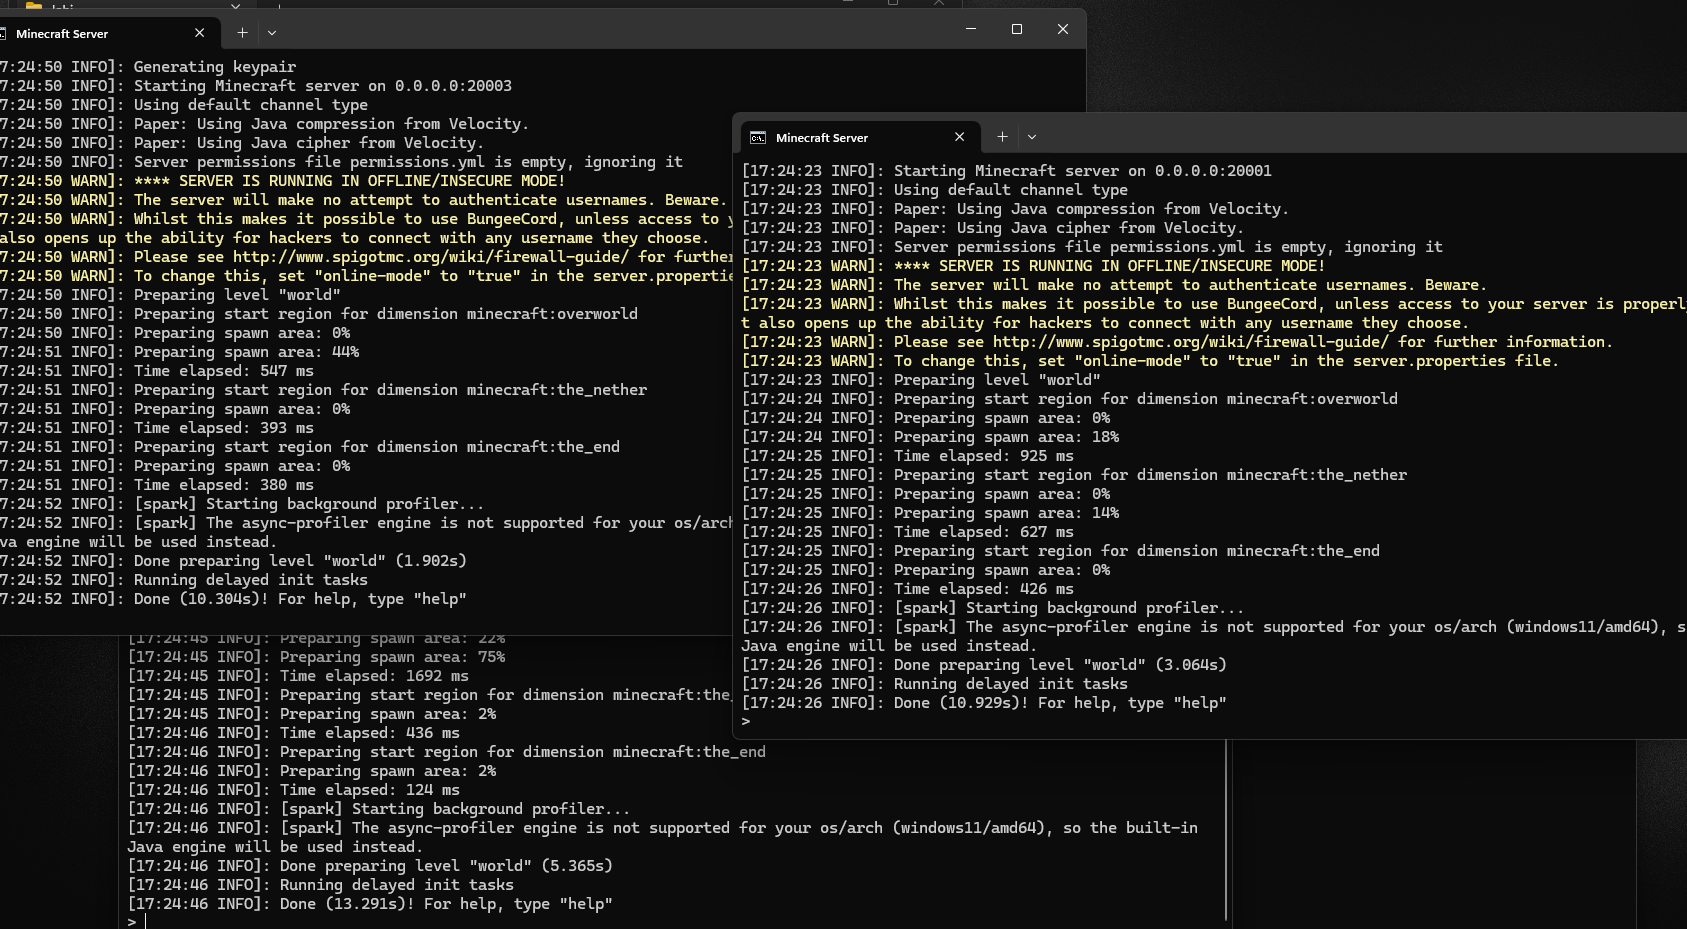Open spigotmc firewall-guide link in port 20001 window
The image size is (1687, 929).
(1190, 342)
